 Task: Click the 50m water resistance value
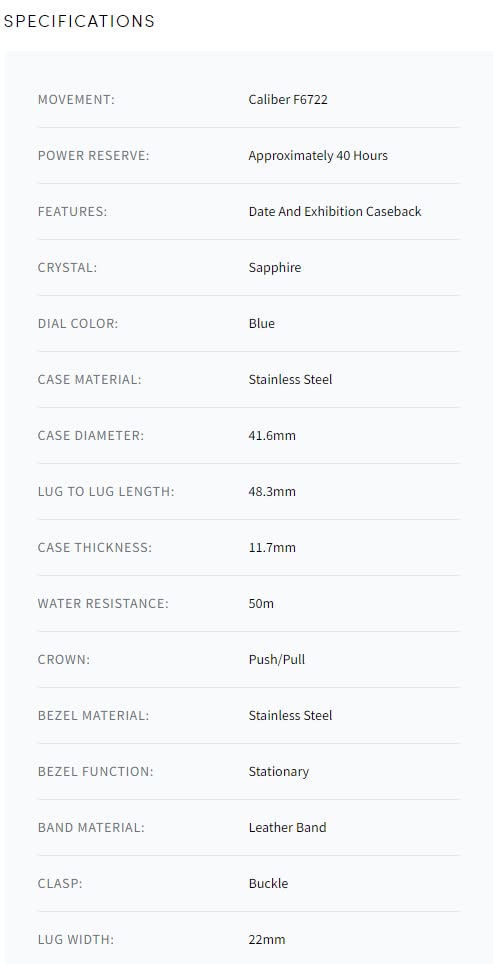[261, 603]
